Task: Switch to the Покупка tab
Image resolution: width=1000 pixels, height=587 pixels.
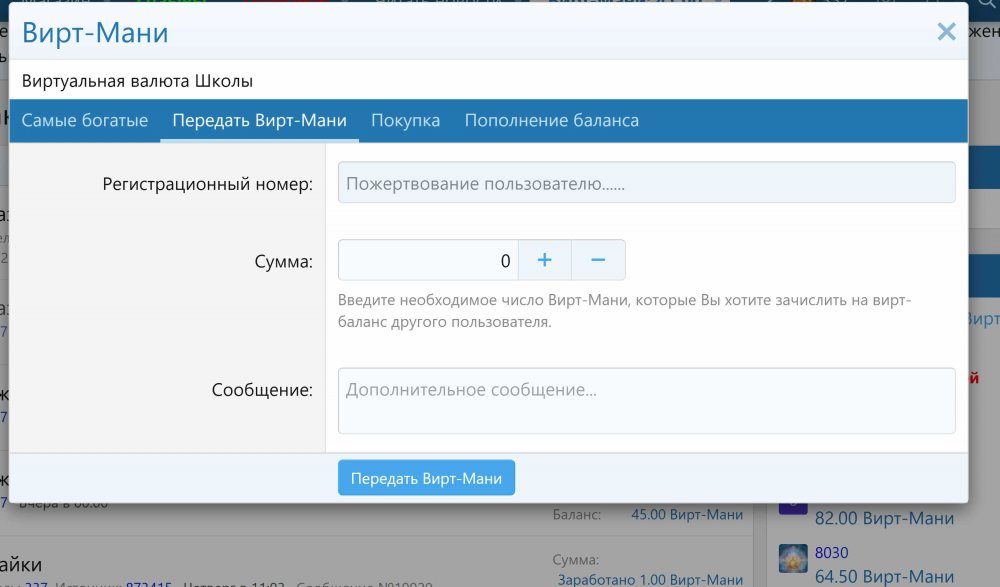Action: (405, 121)
